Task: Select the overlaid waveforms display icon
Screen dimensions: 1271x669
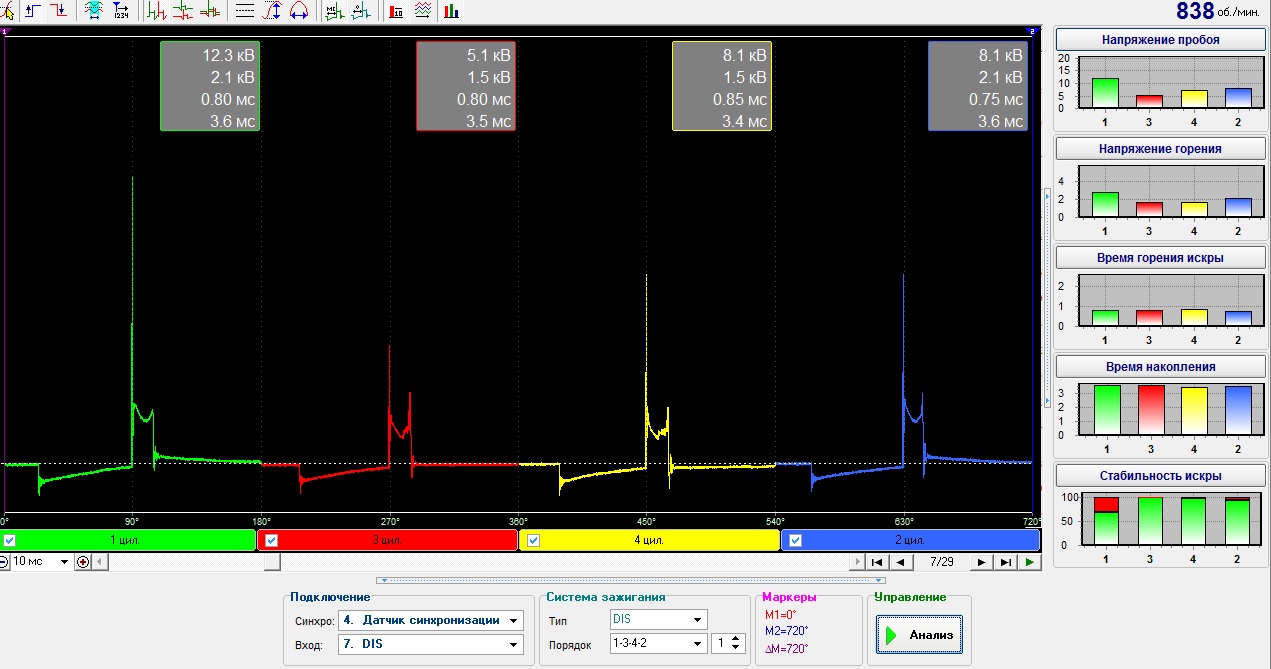Action: [209, 11]
